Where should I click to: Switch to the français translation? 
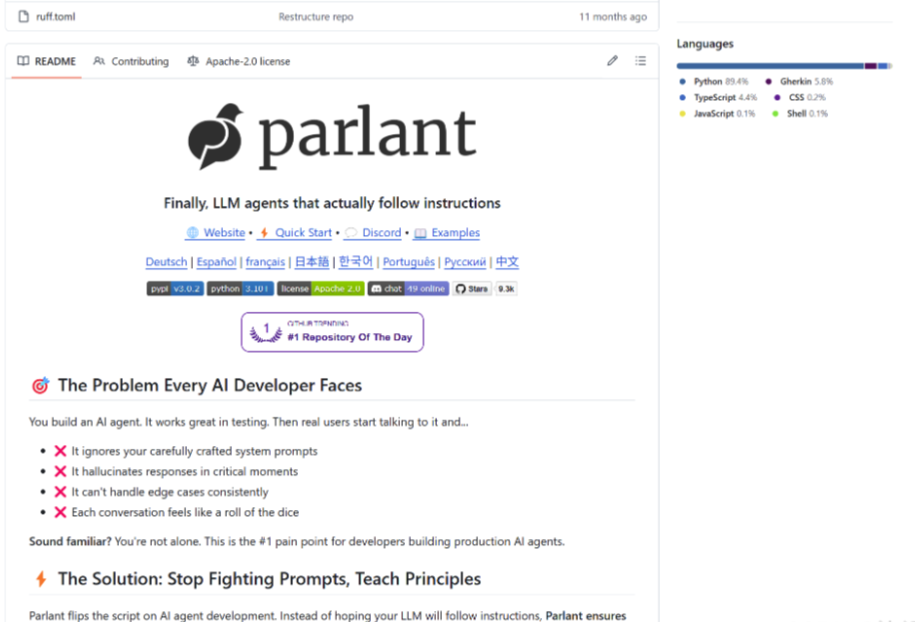point(265,261)
